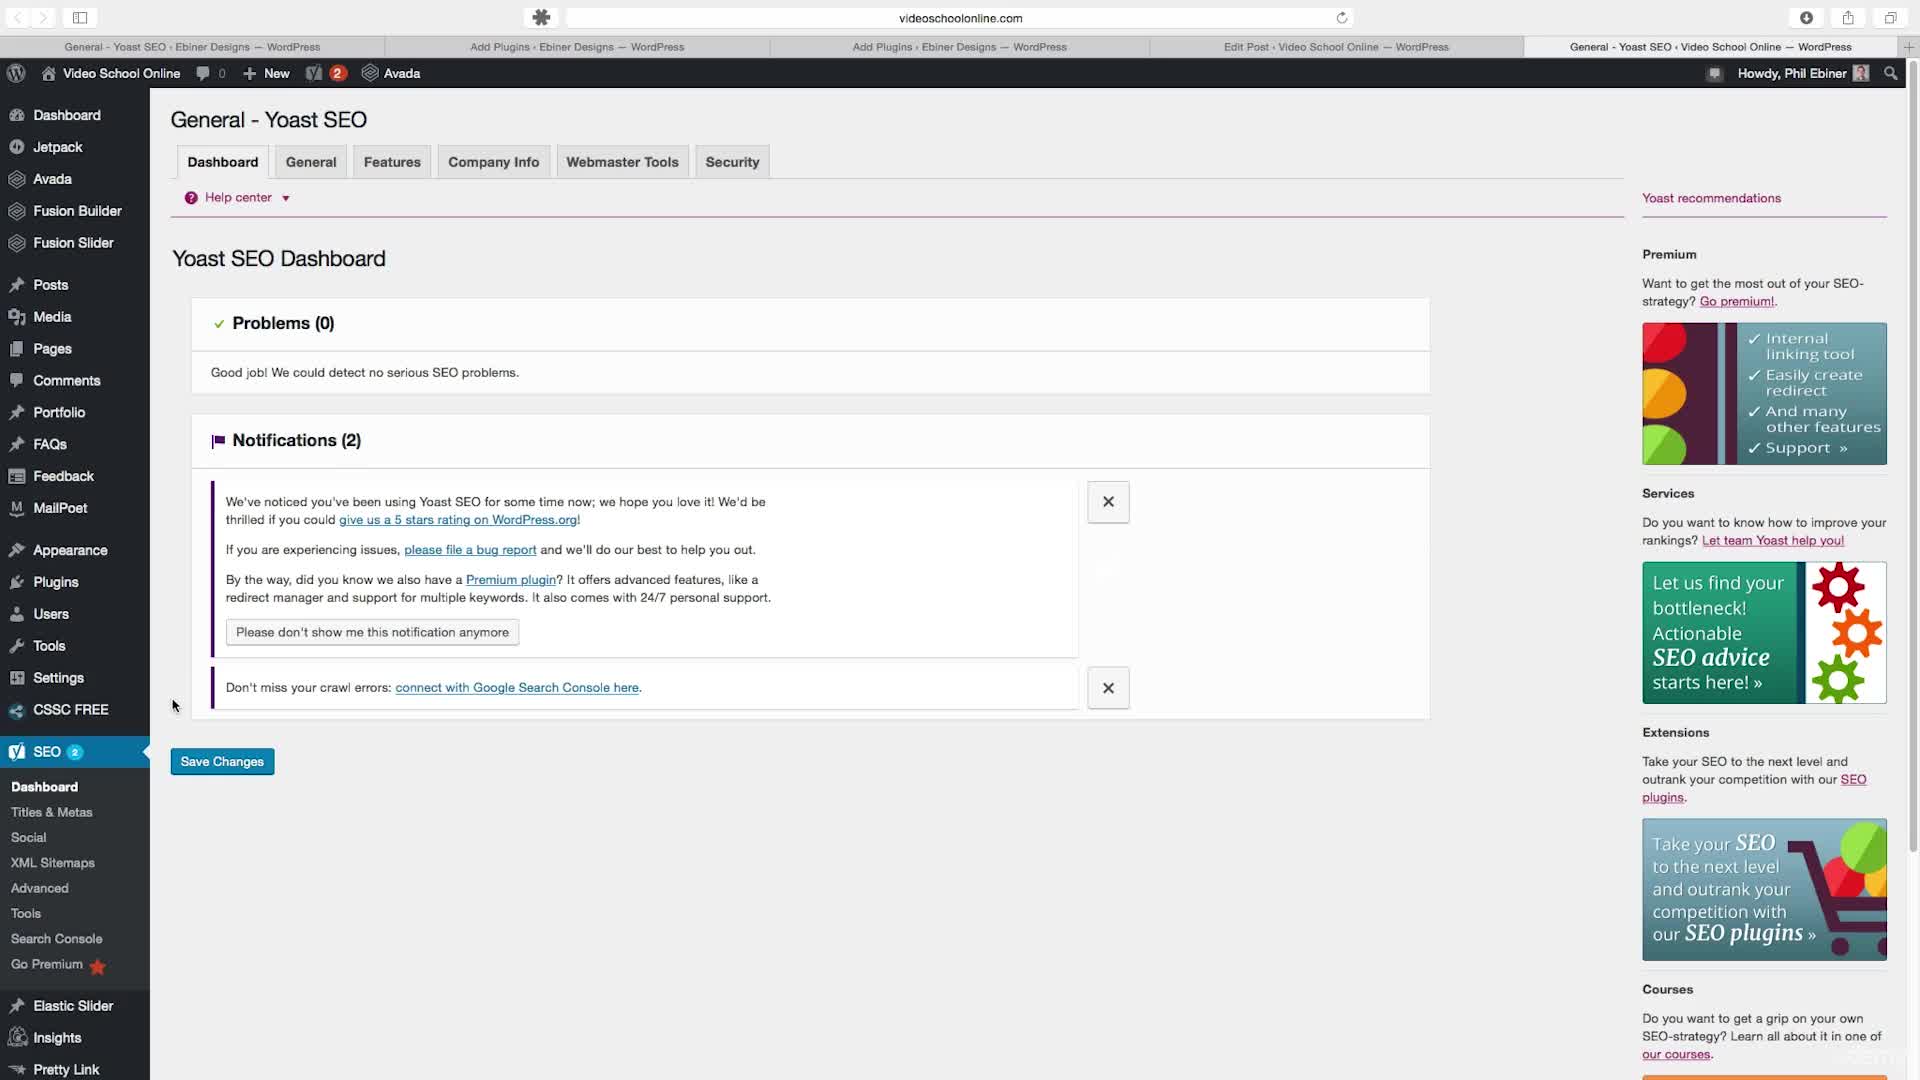Click Go premium link in sidebar

point(1737,302)
